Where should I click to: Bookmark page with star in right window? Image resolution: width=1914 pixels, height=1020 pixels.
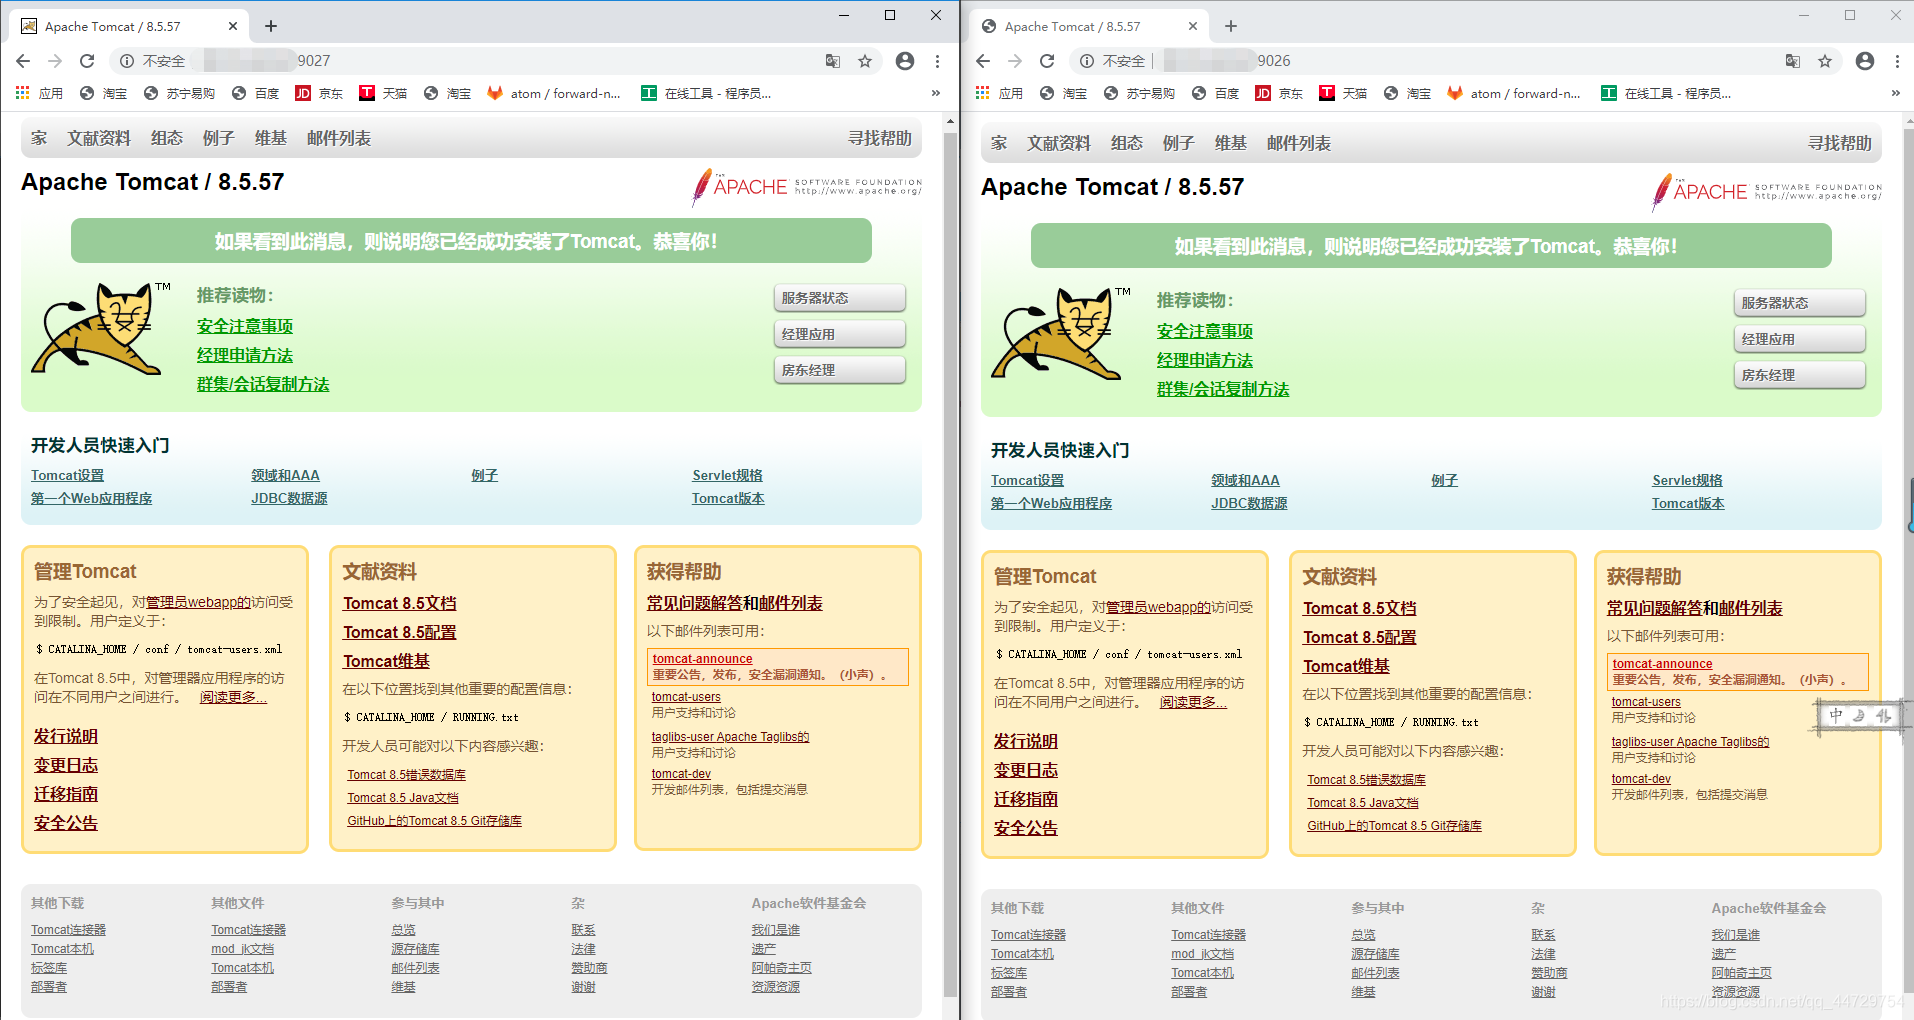click(x=1825, y=61)
